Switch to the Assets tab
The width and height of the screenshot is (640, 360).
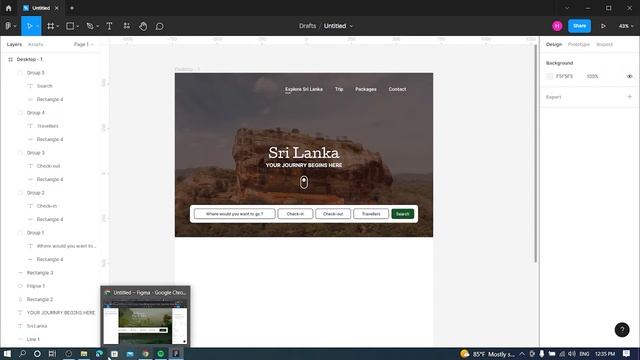36,44
